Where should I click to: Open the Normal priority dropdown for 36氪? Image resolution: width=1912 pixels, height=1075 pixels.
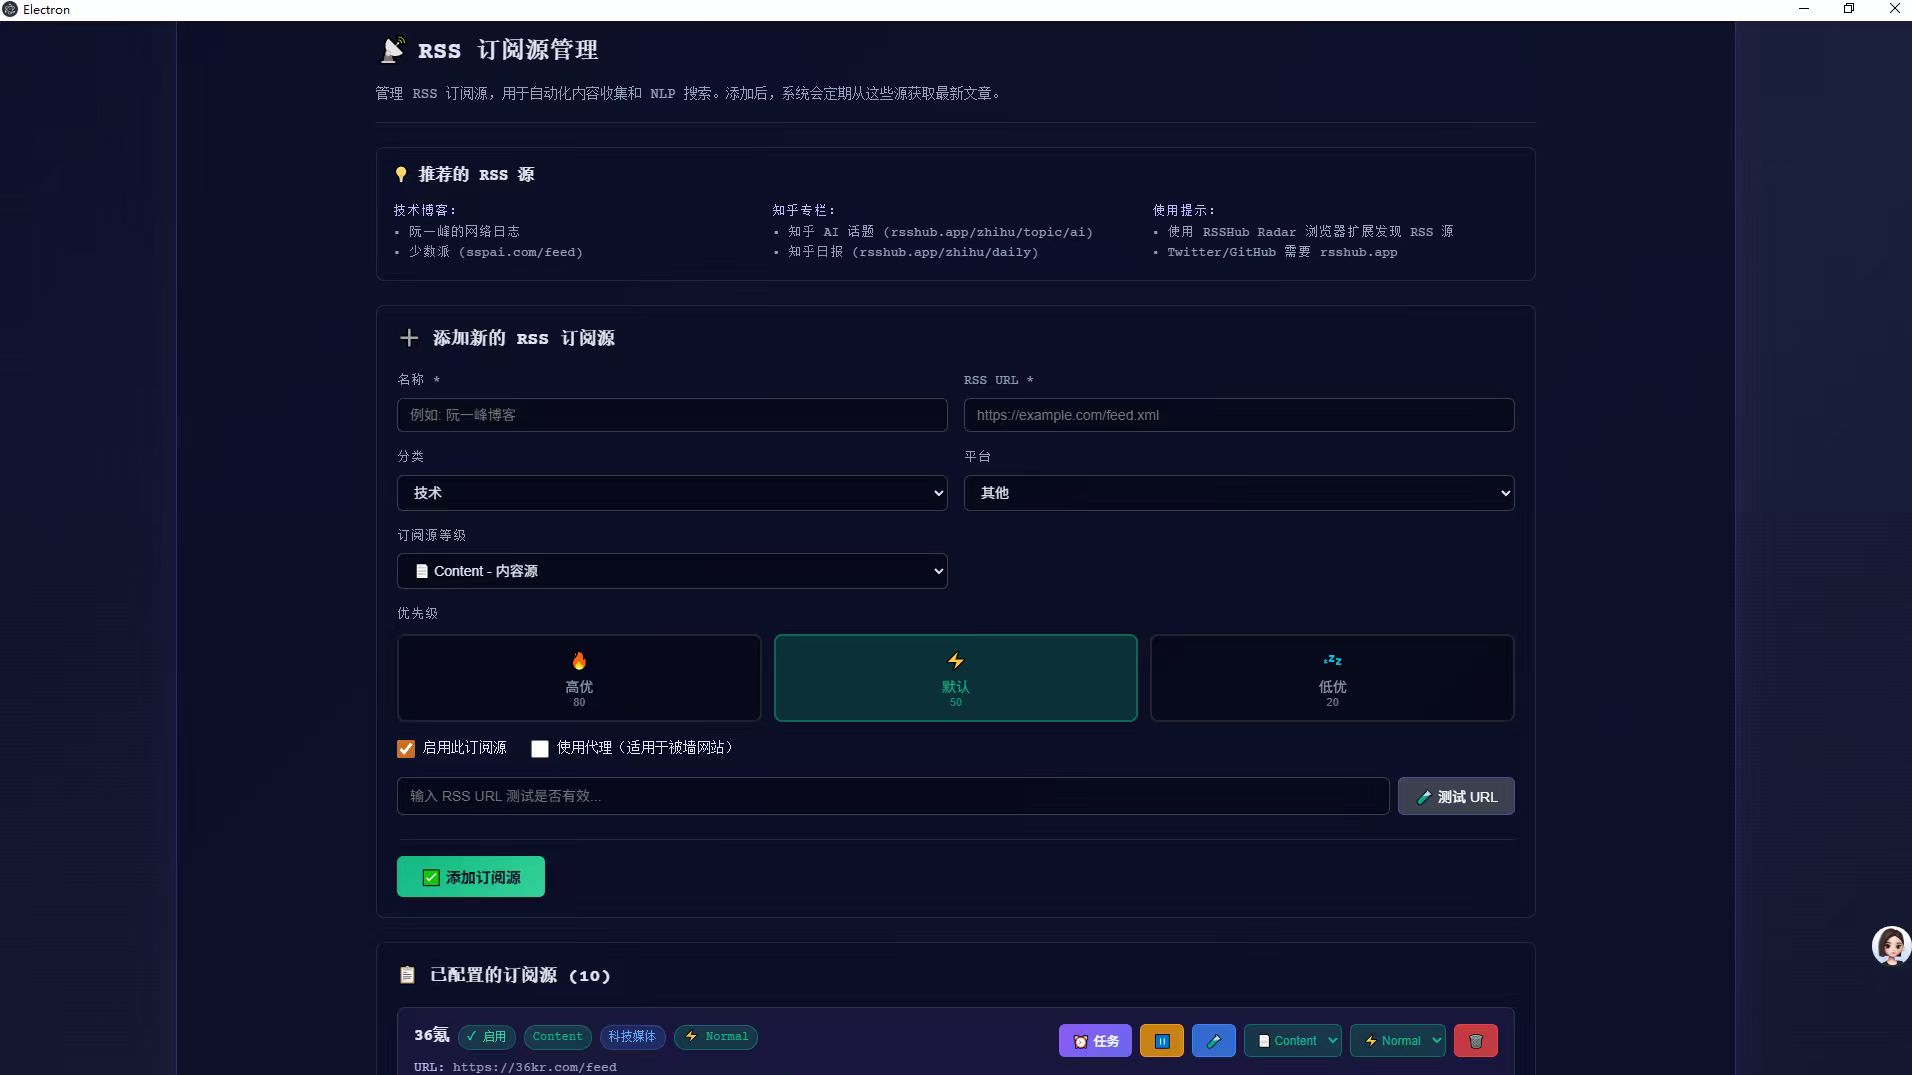click(x=1397, y=1040)
